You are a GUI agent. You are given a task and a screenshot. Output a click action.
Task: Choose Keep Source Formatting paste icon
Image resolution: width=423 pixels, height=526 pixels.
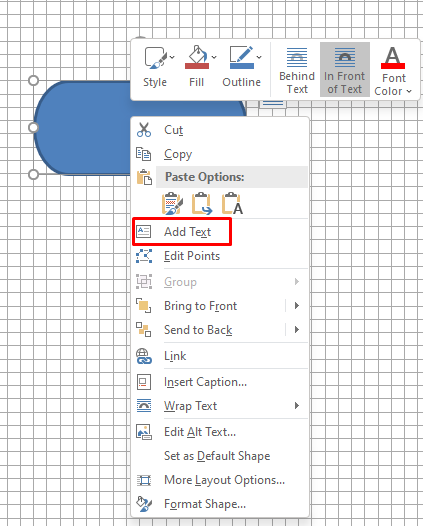pyautogui.click(x=172, y=203)
